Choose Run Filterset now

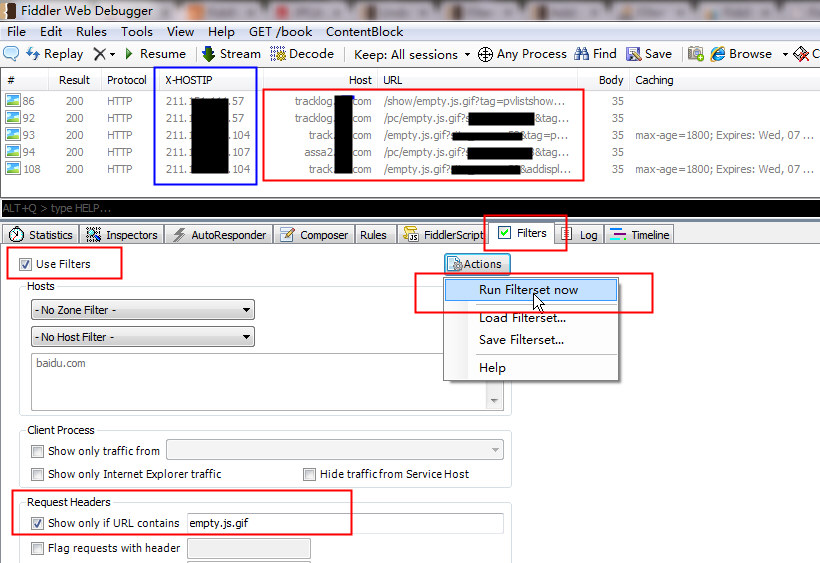pos(531,290)
